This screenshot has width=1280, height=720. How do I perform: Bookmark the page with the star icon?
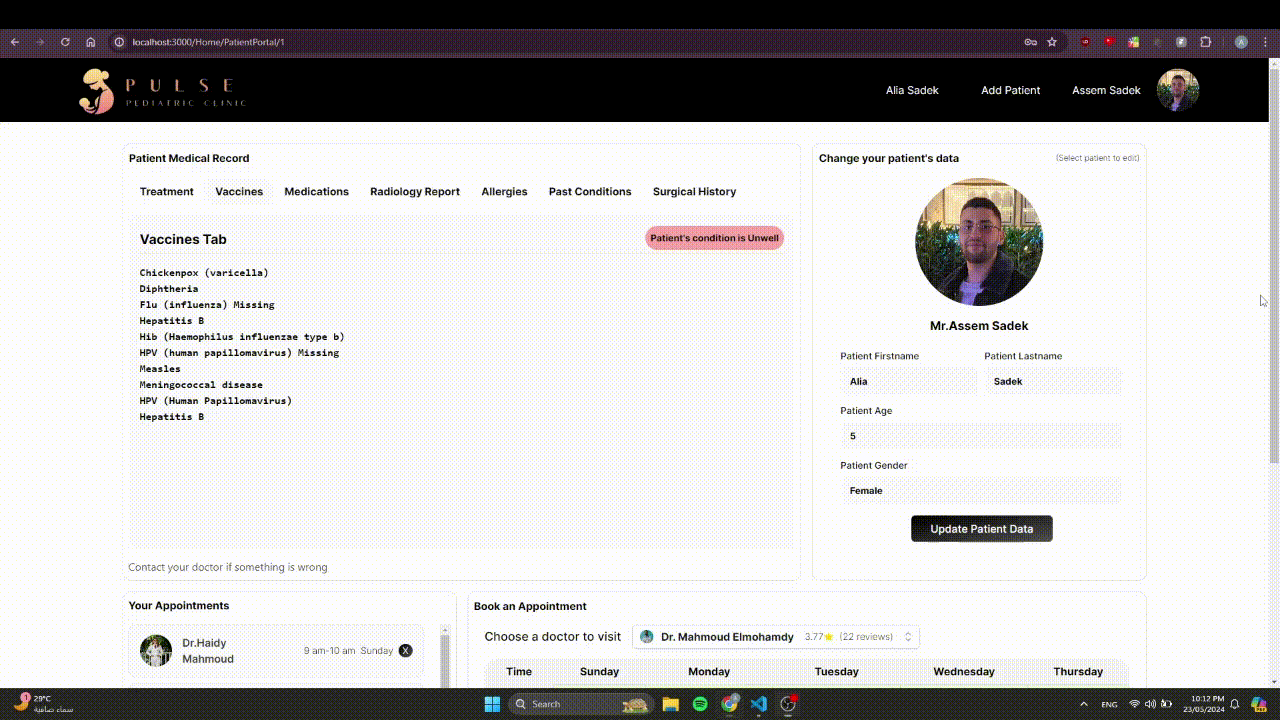[x=1052, y=42]
